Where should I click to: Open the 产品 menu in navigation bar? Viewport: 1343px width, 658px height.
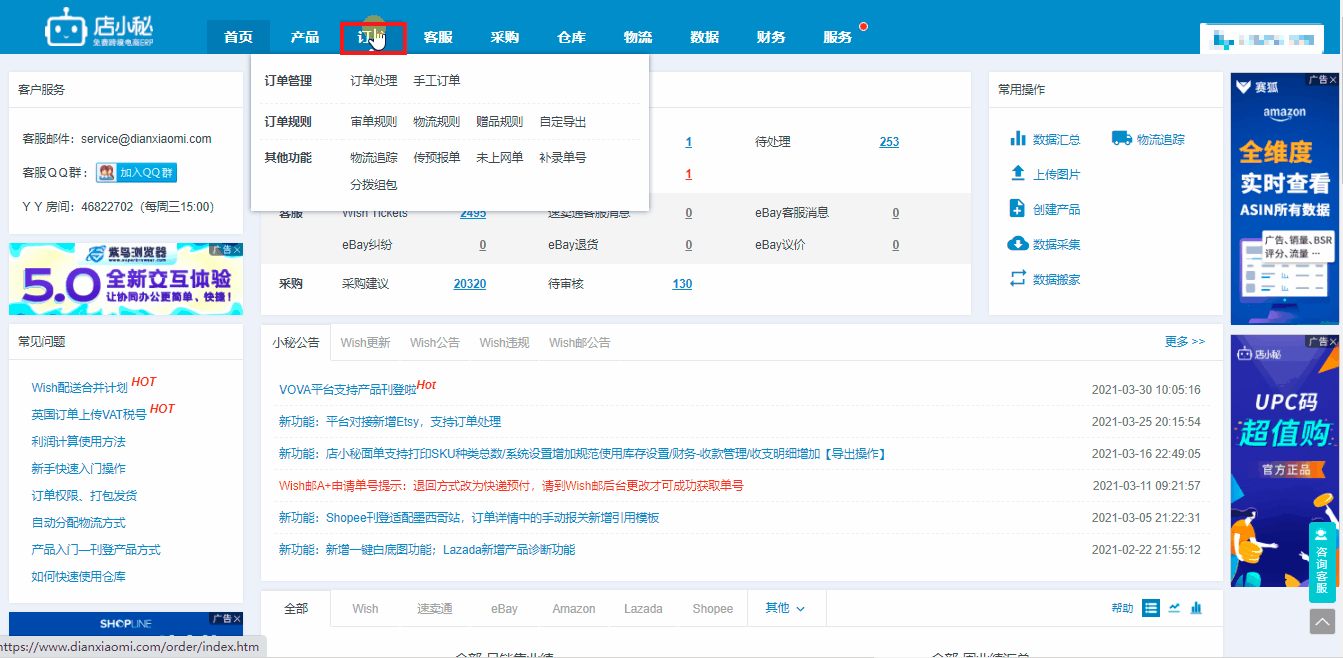(305, 37)
